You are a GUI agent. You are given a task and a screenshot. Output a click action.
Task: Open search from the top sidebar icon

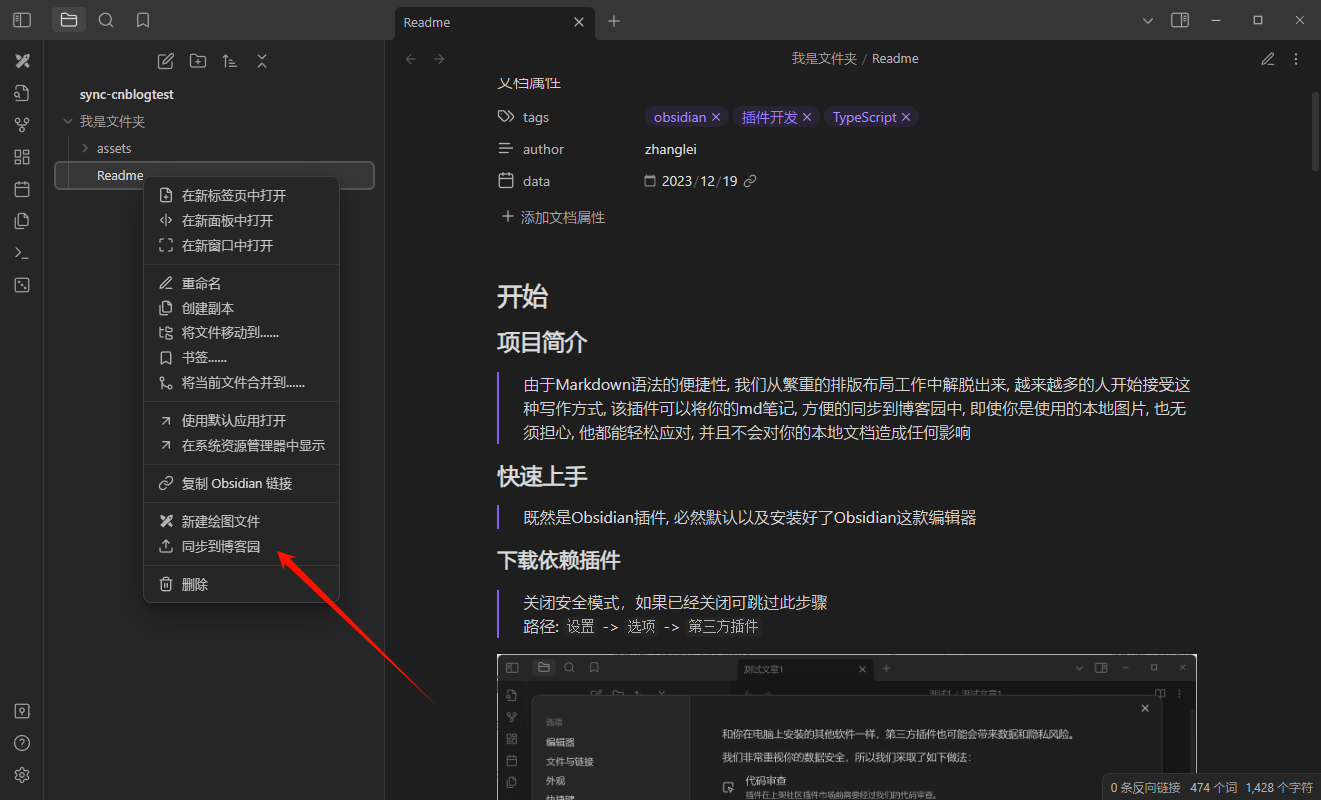tap(106, 20)
